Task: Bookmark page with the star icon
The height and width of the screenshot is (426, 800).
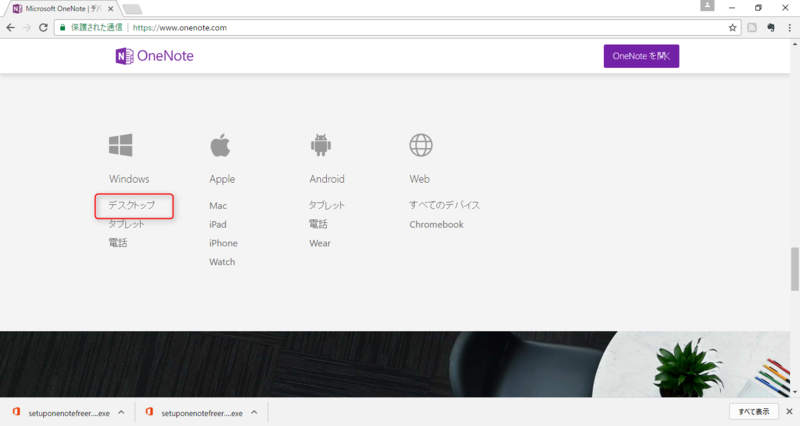Action: 733,28
